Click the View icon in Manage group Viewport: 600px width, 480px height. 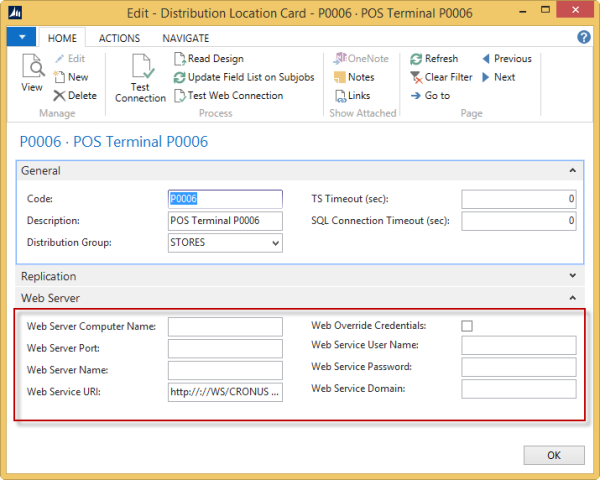click(32, 72)
